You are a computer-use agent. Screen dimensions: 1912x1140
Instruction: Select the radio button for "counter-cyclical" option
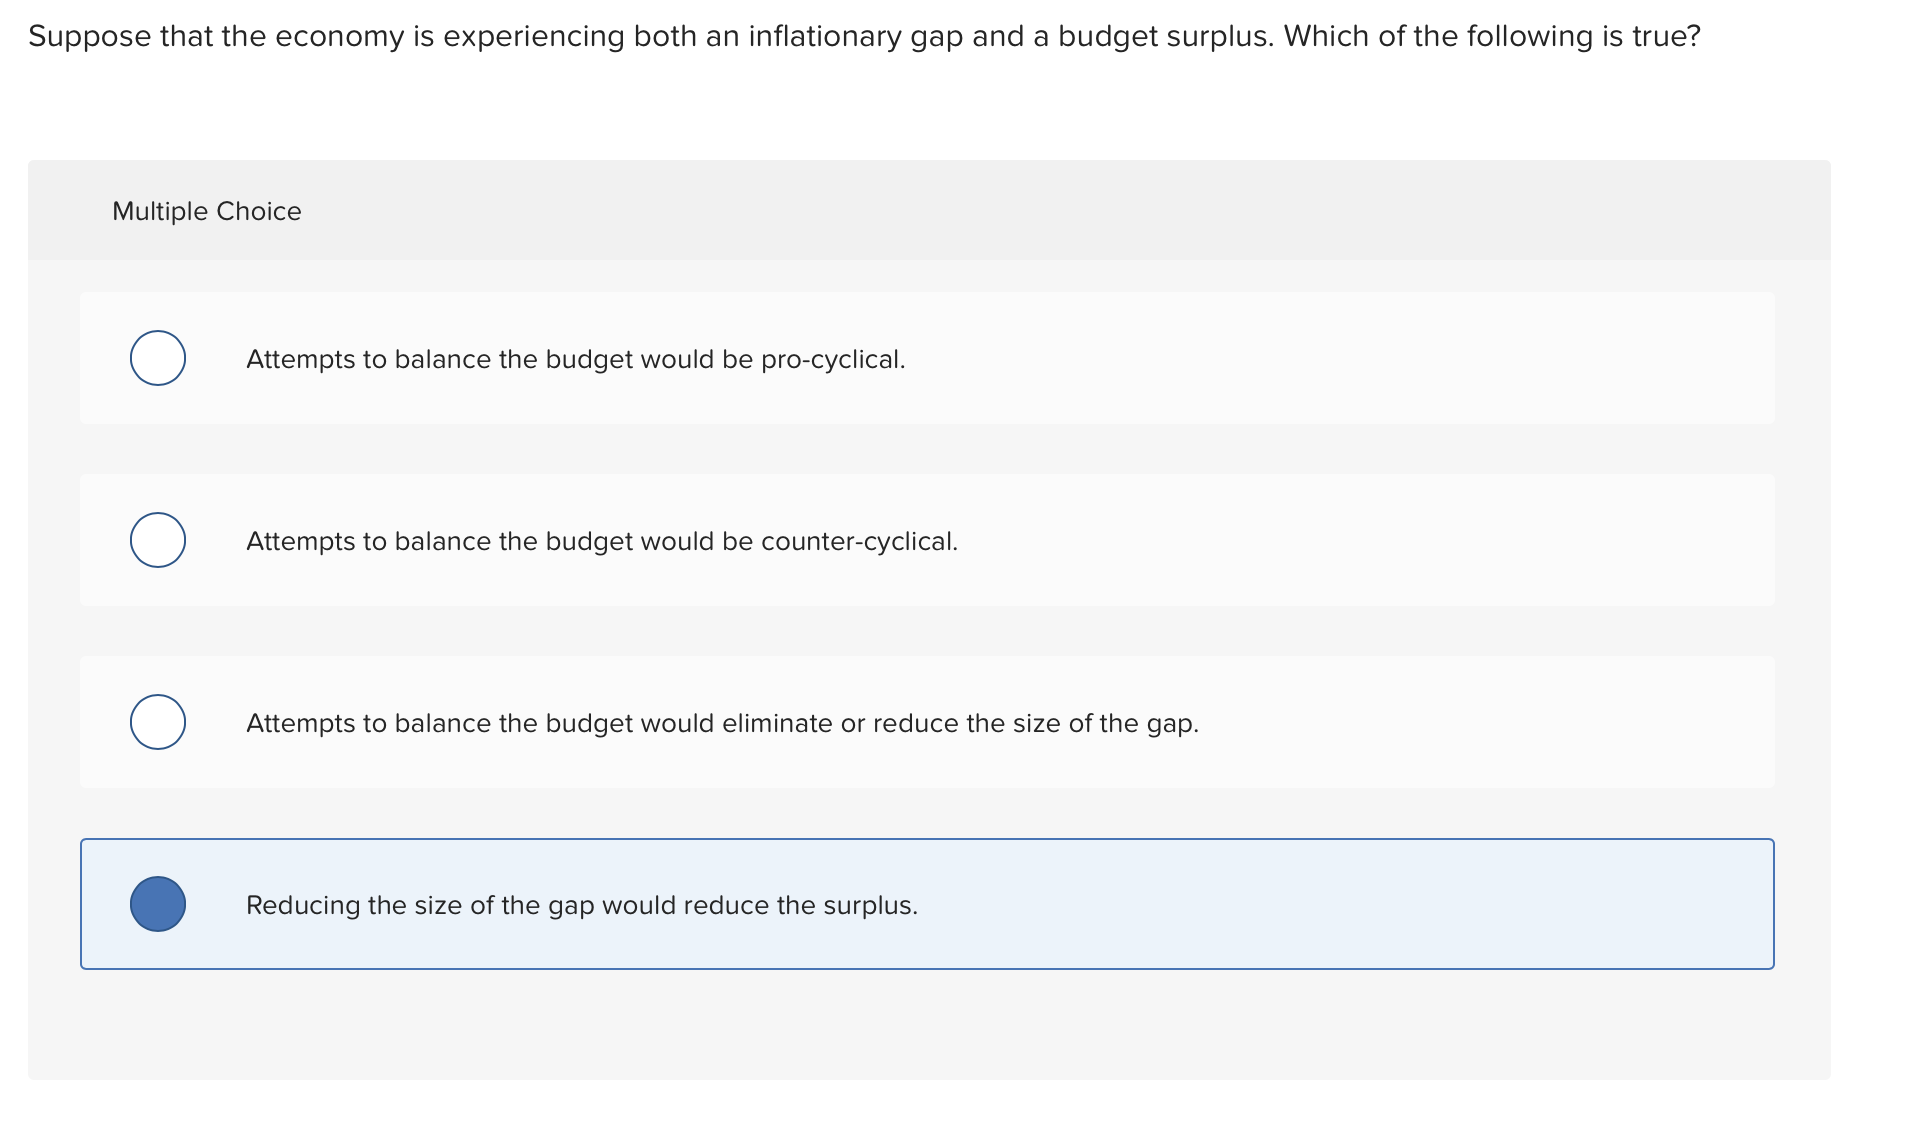click(158, 540)
